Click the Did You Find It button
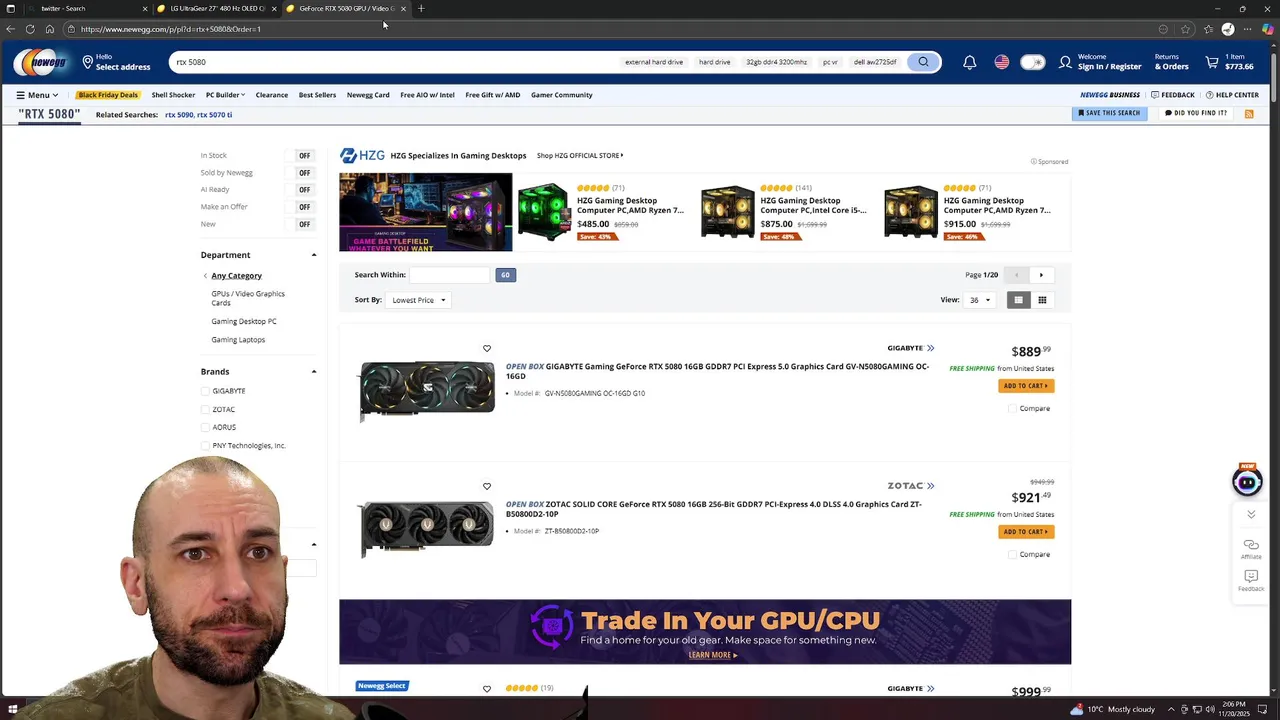The width and height of the screenshot is (1280, 720). click(1196, 113)
